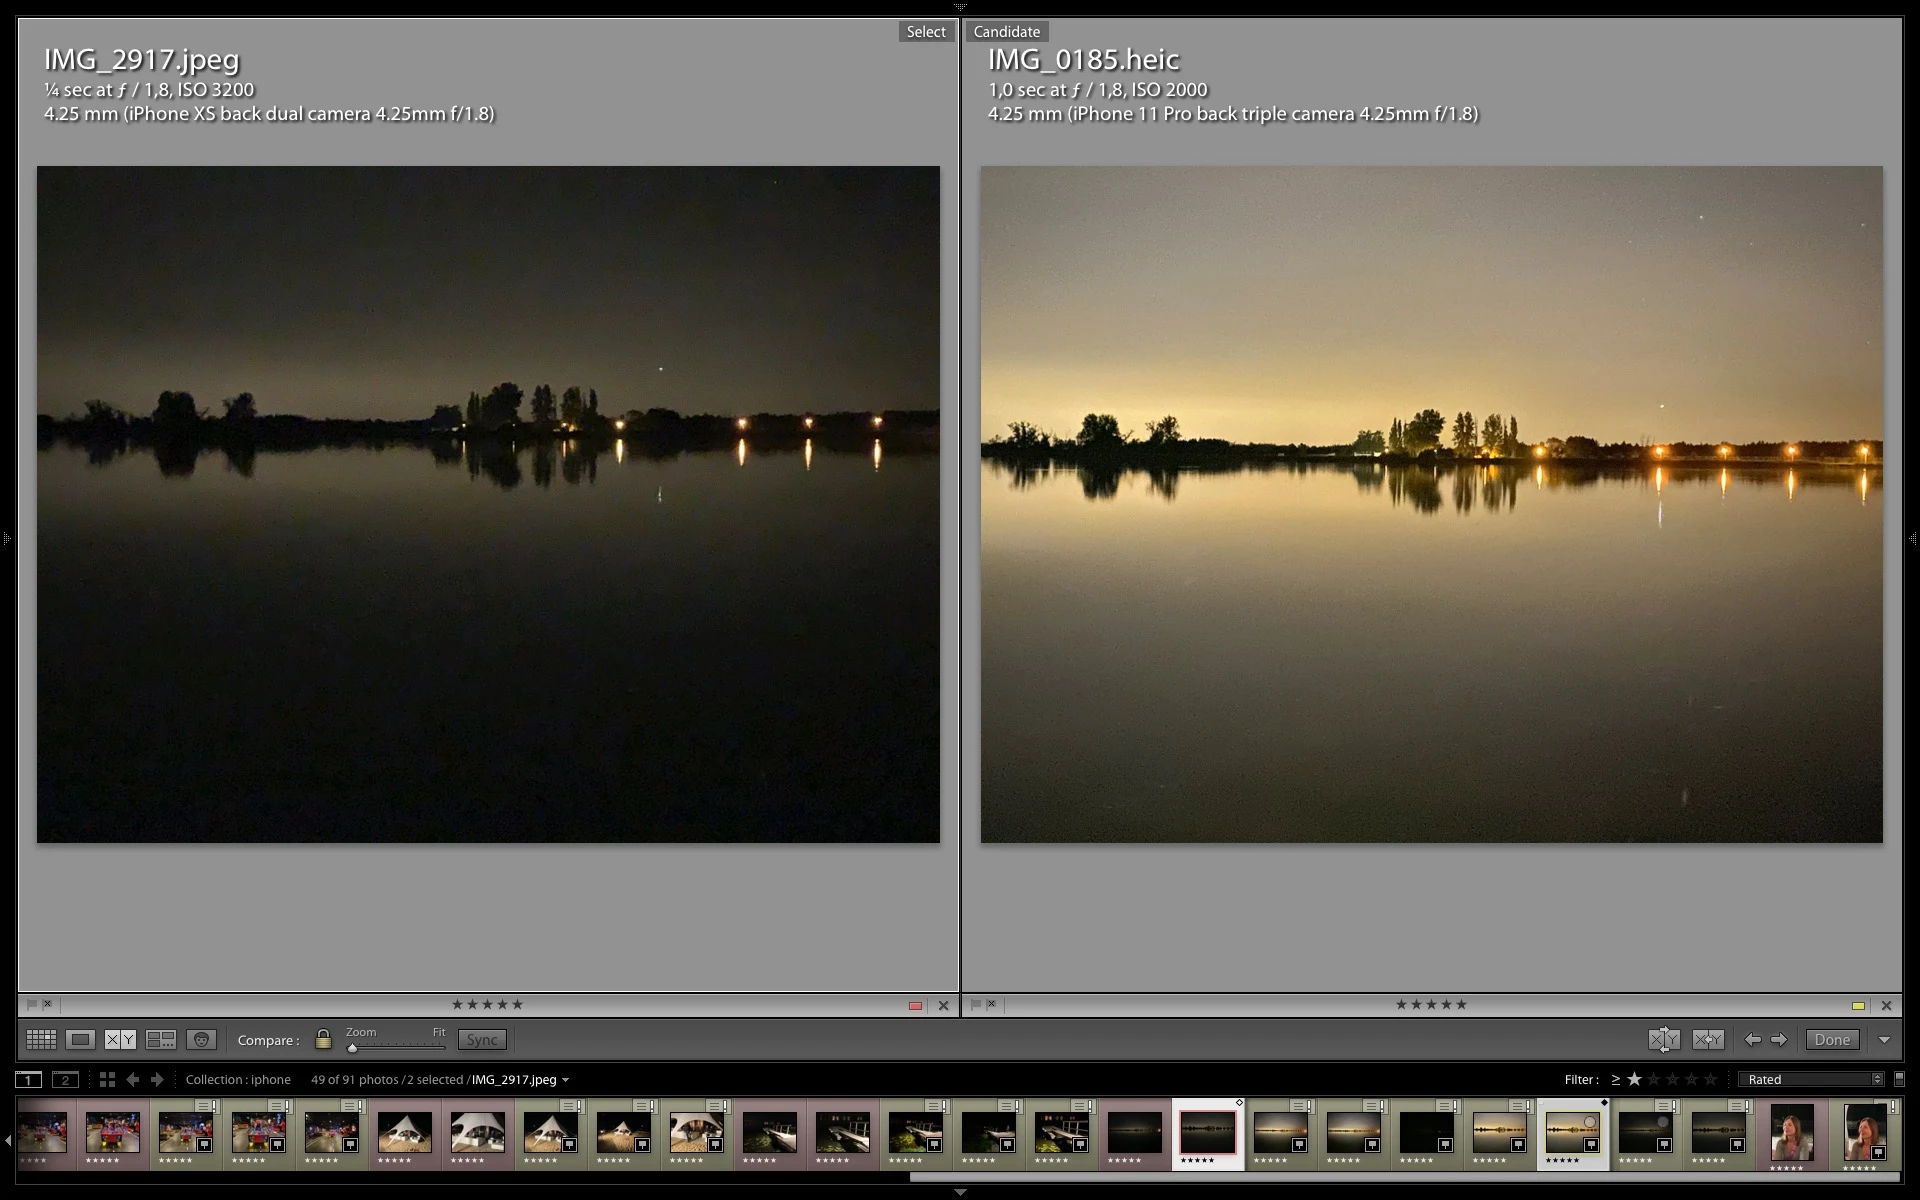Open the Rated filter preset dropdown
This screenshot has width=1920, height=1200.
(x=1811, y=1079)
